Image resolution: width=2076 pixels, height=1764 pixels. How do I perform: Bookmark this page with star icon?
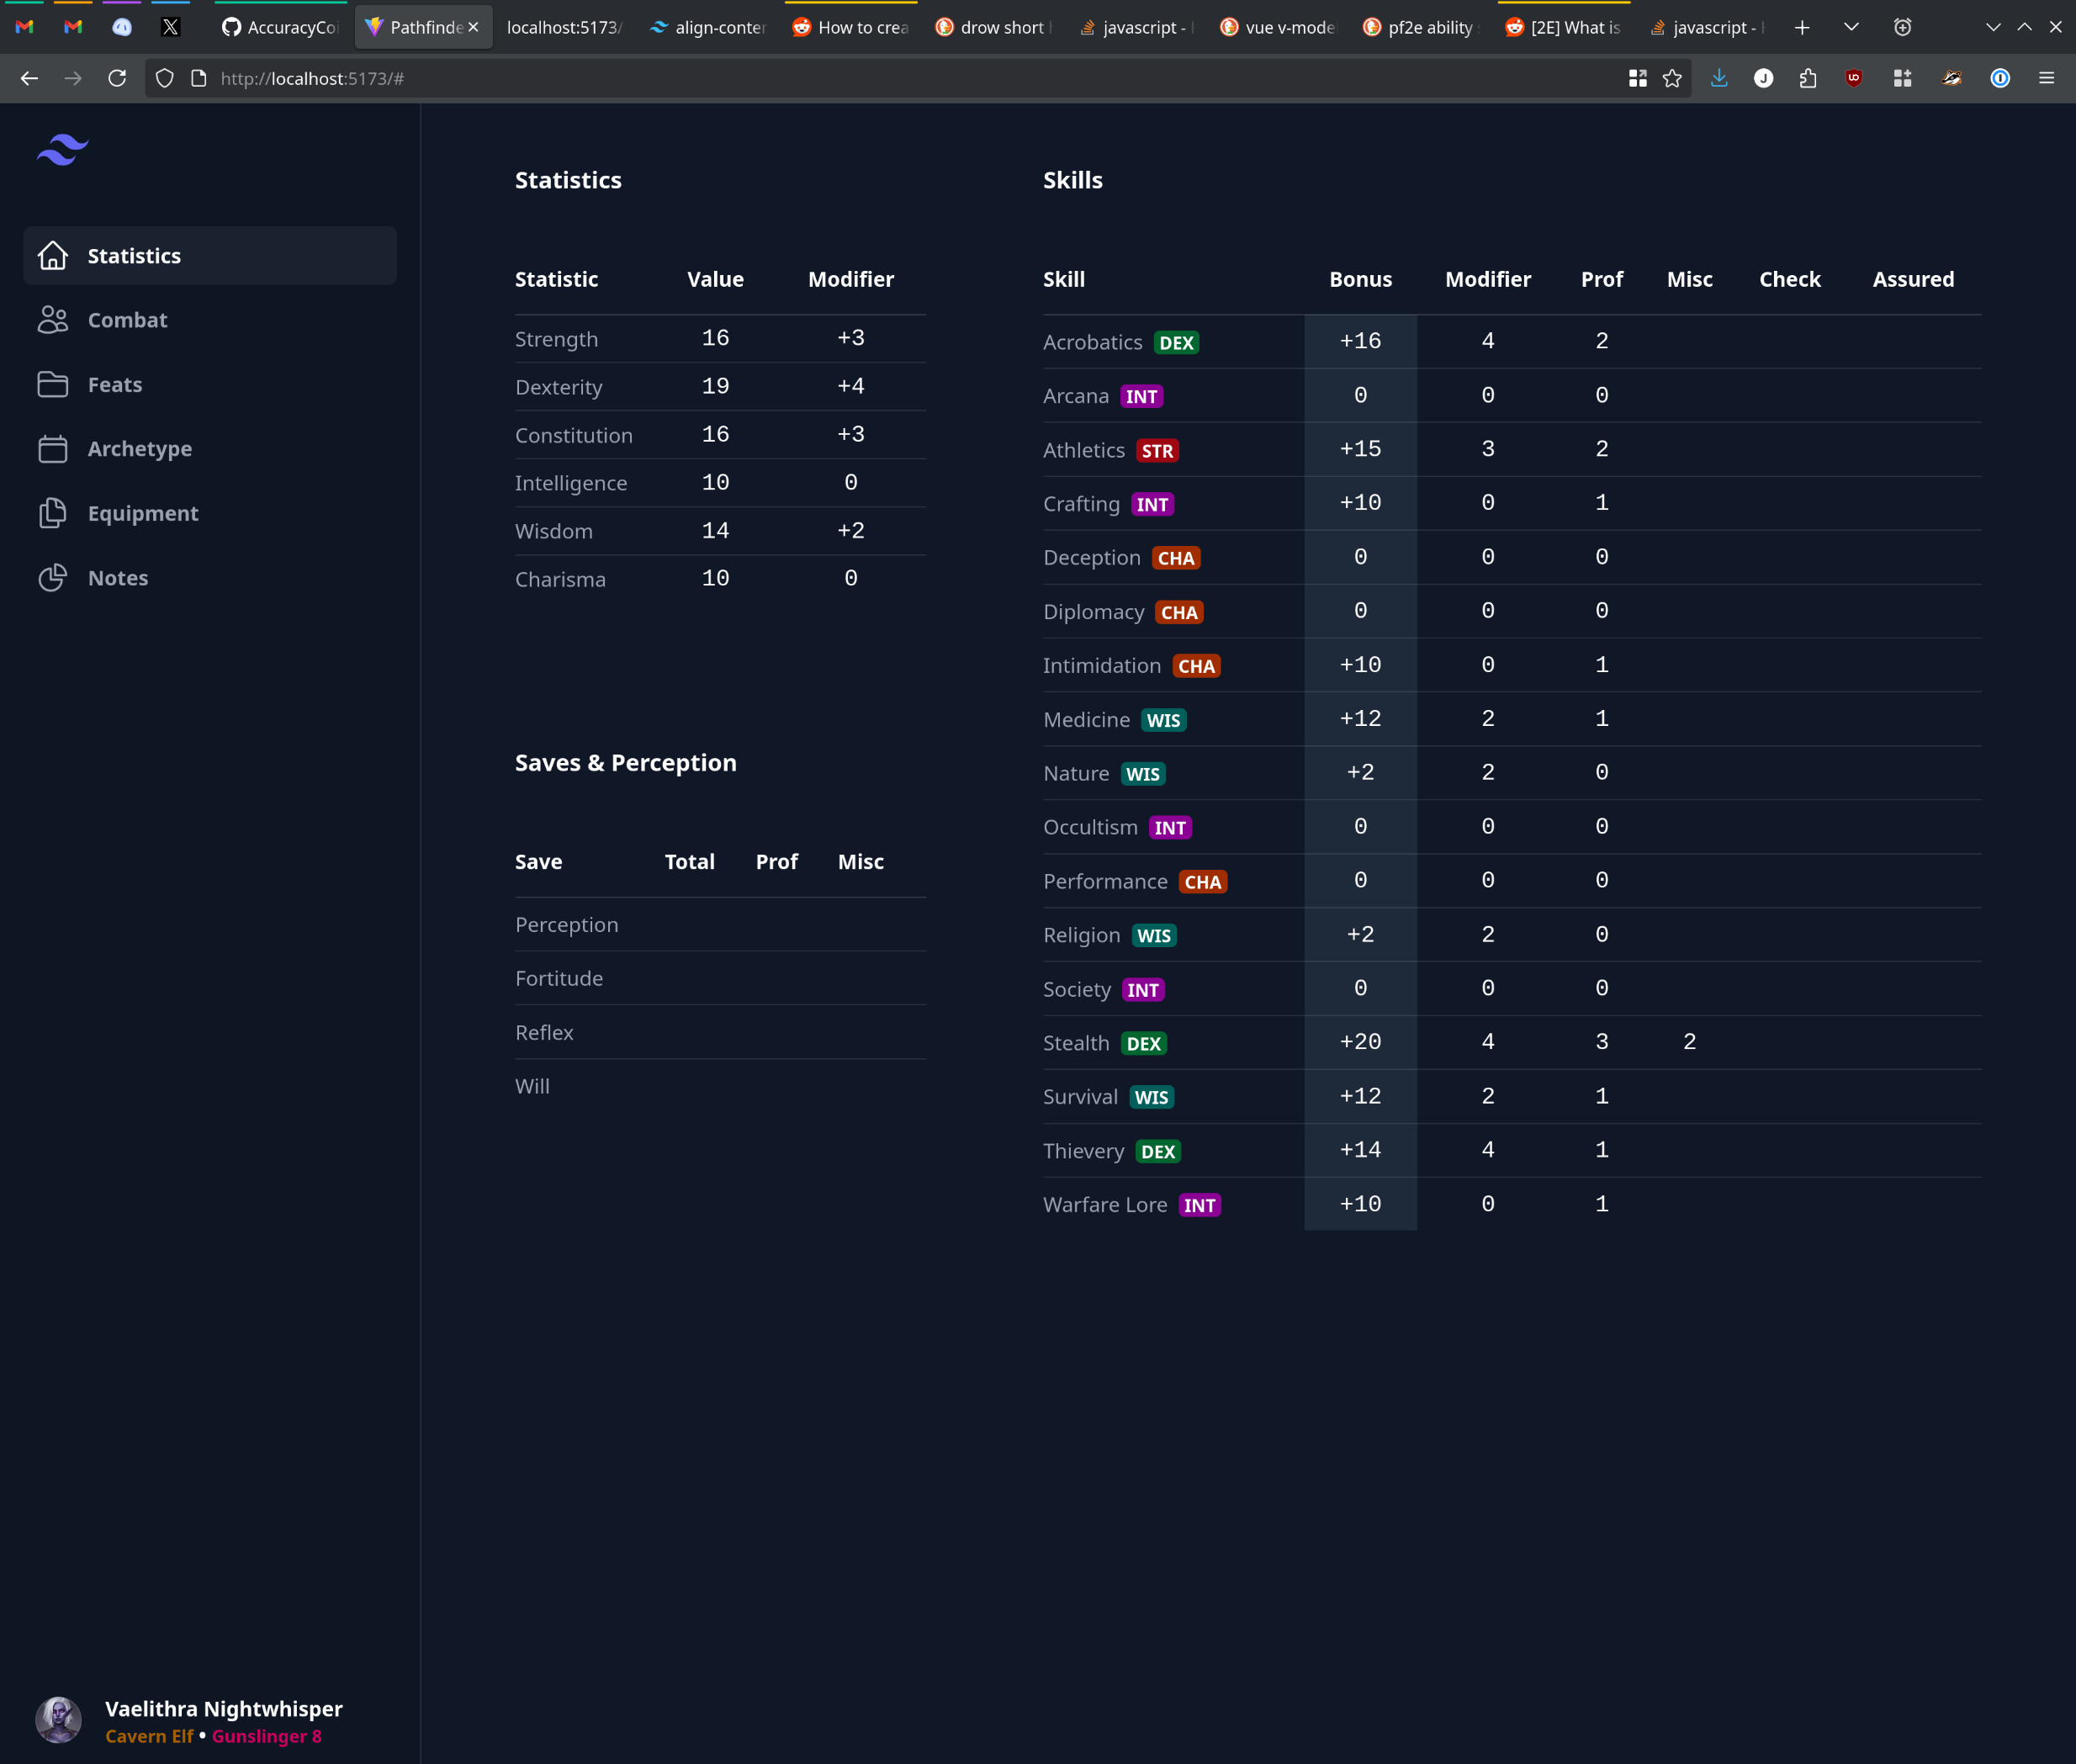[x=1672, y=78]
